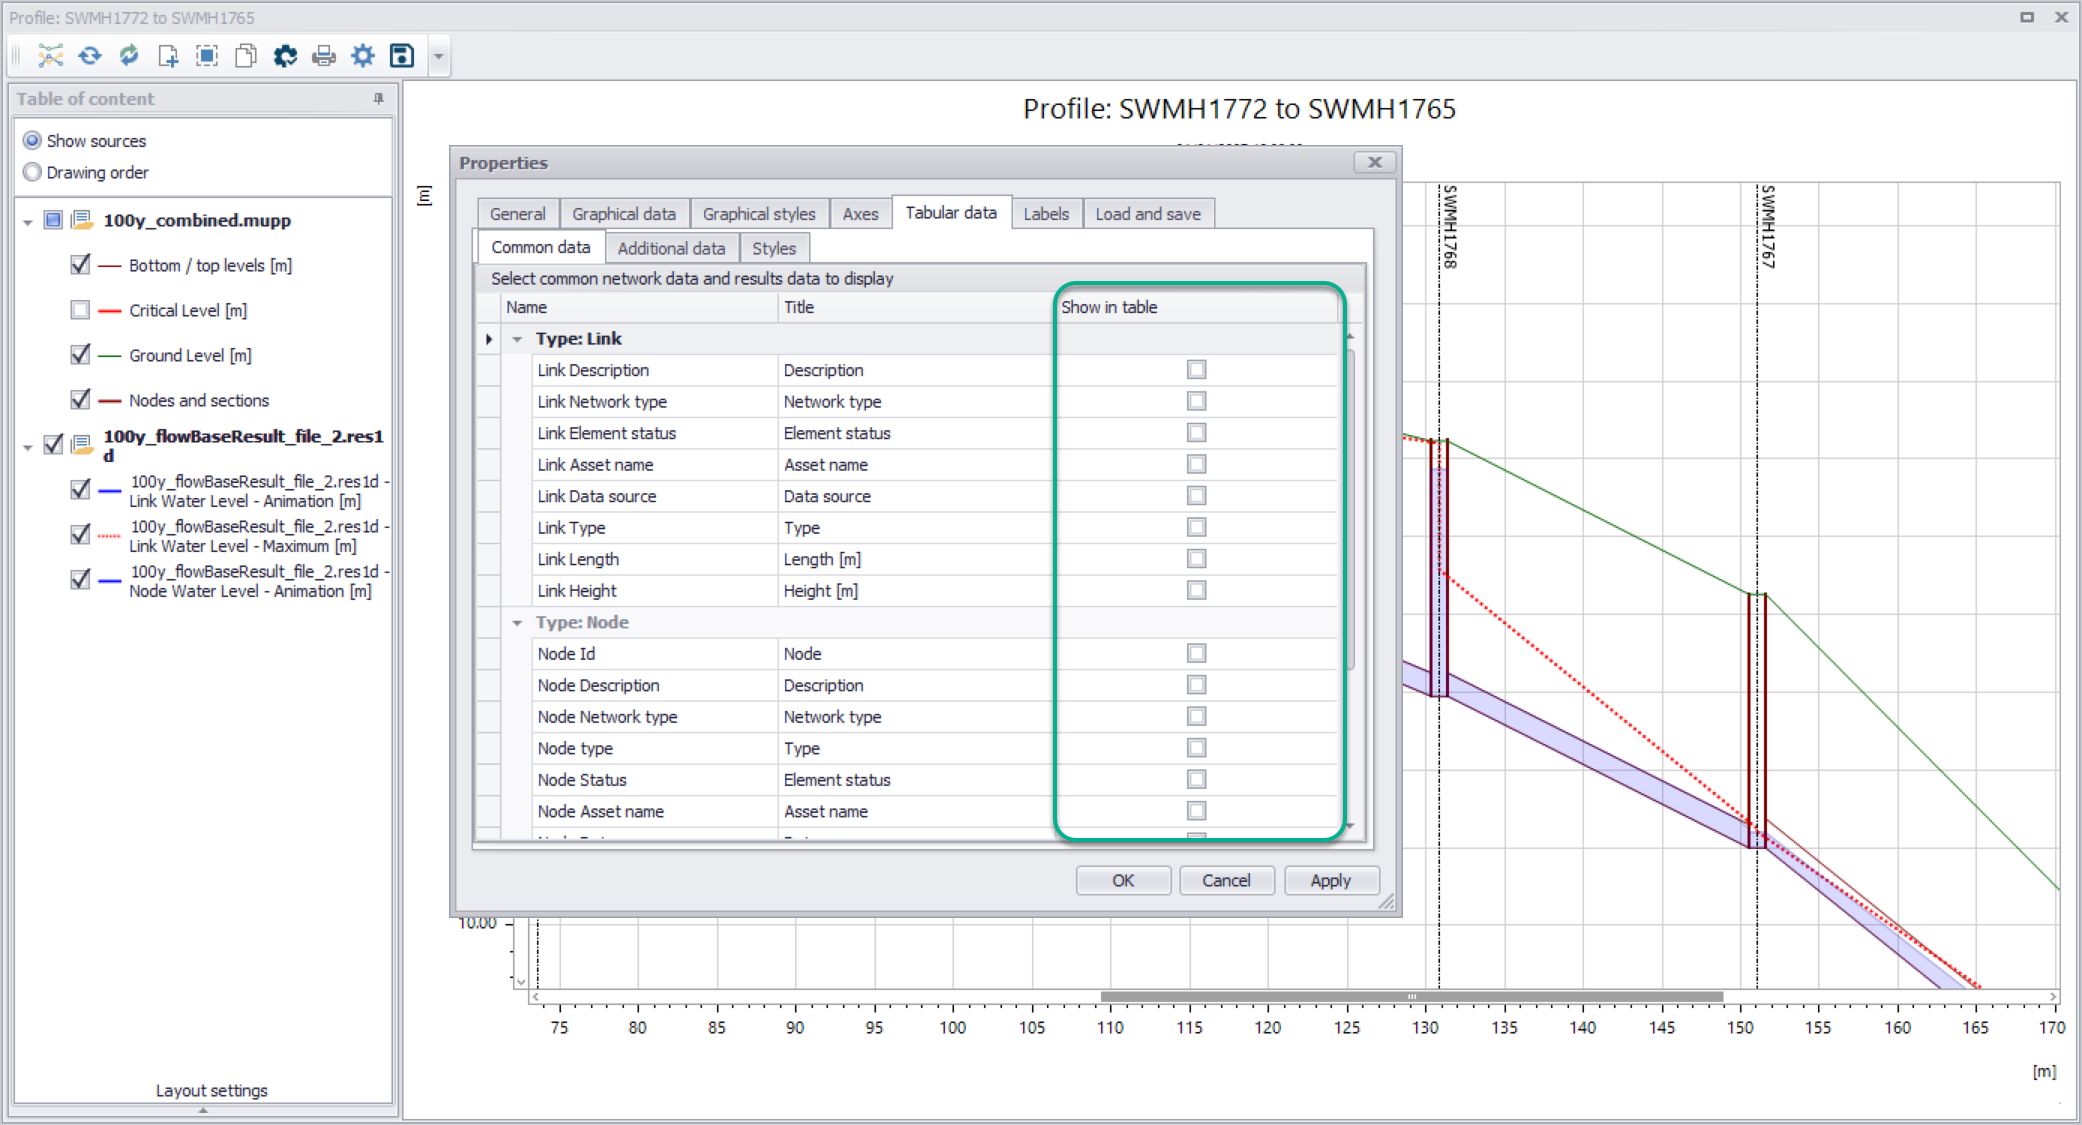Click the row indicator arrow beside Type: Link

pos(489,339)
